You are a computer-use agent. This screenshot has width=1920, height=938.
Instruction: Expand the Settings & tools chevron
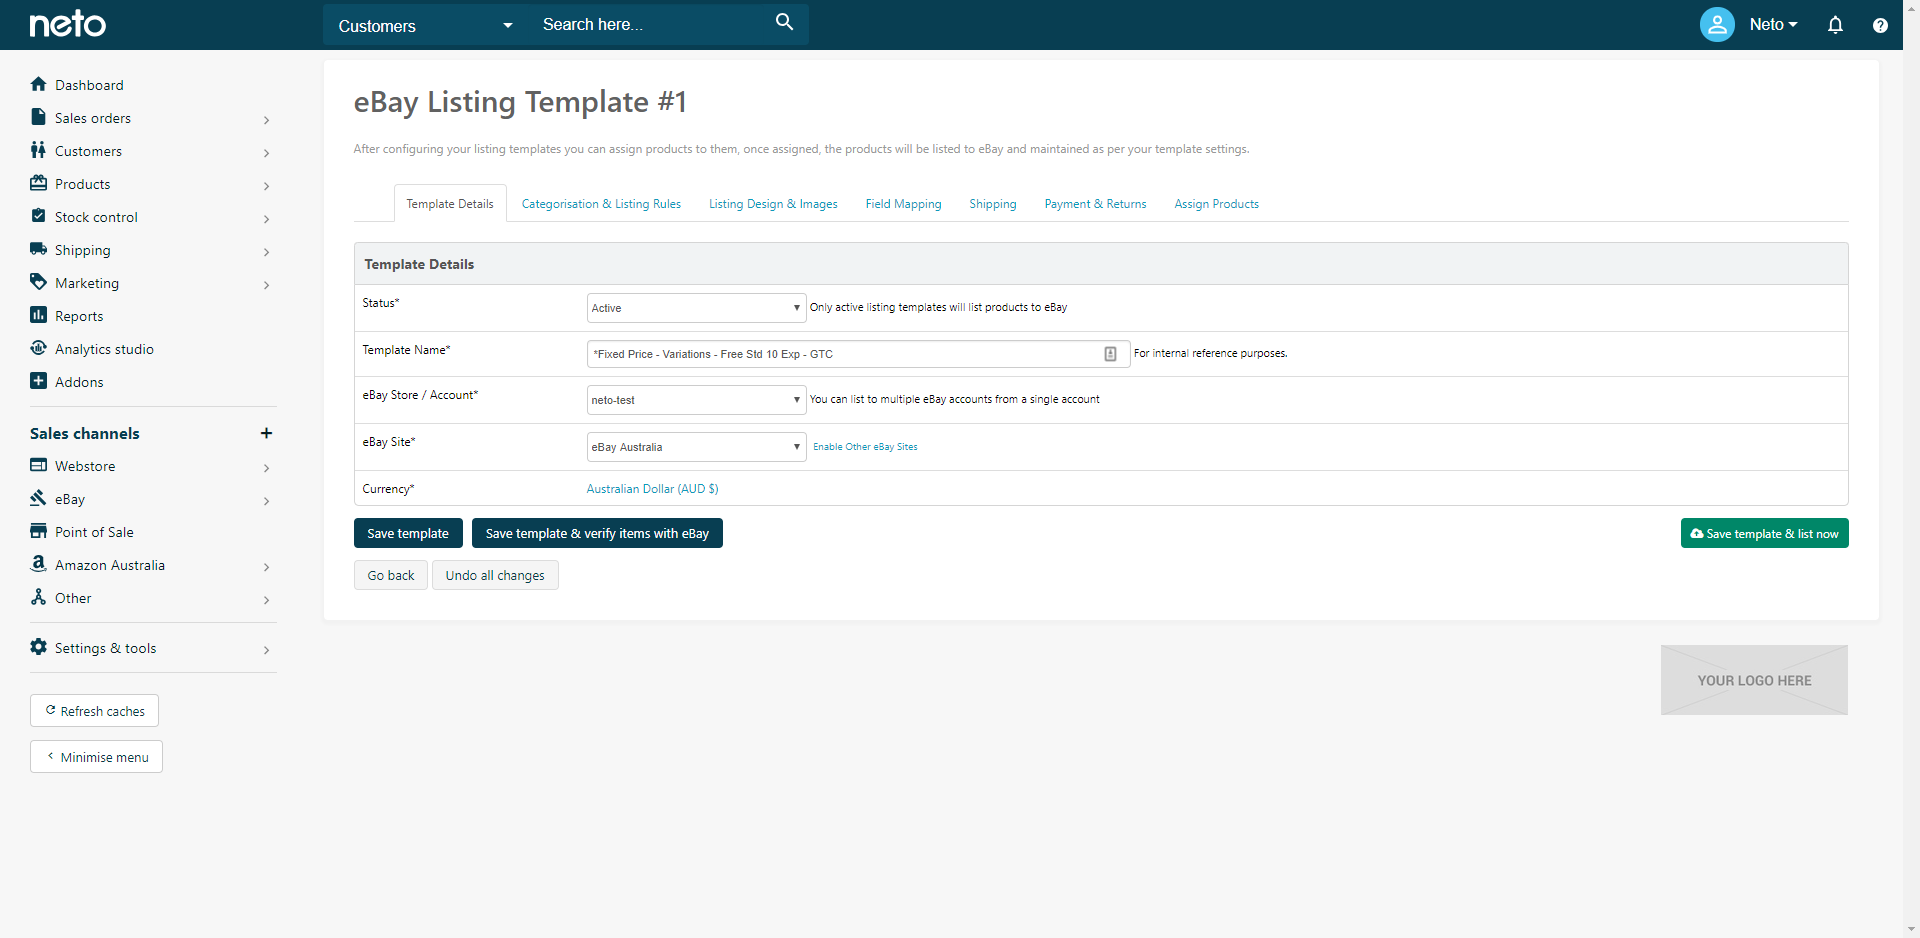266,650
